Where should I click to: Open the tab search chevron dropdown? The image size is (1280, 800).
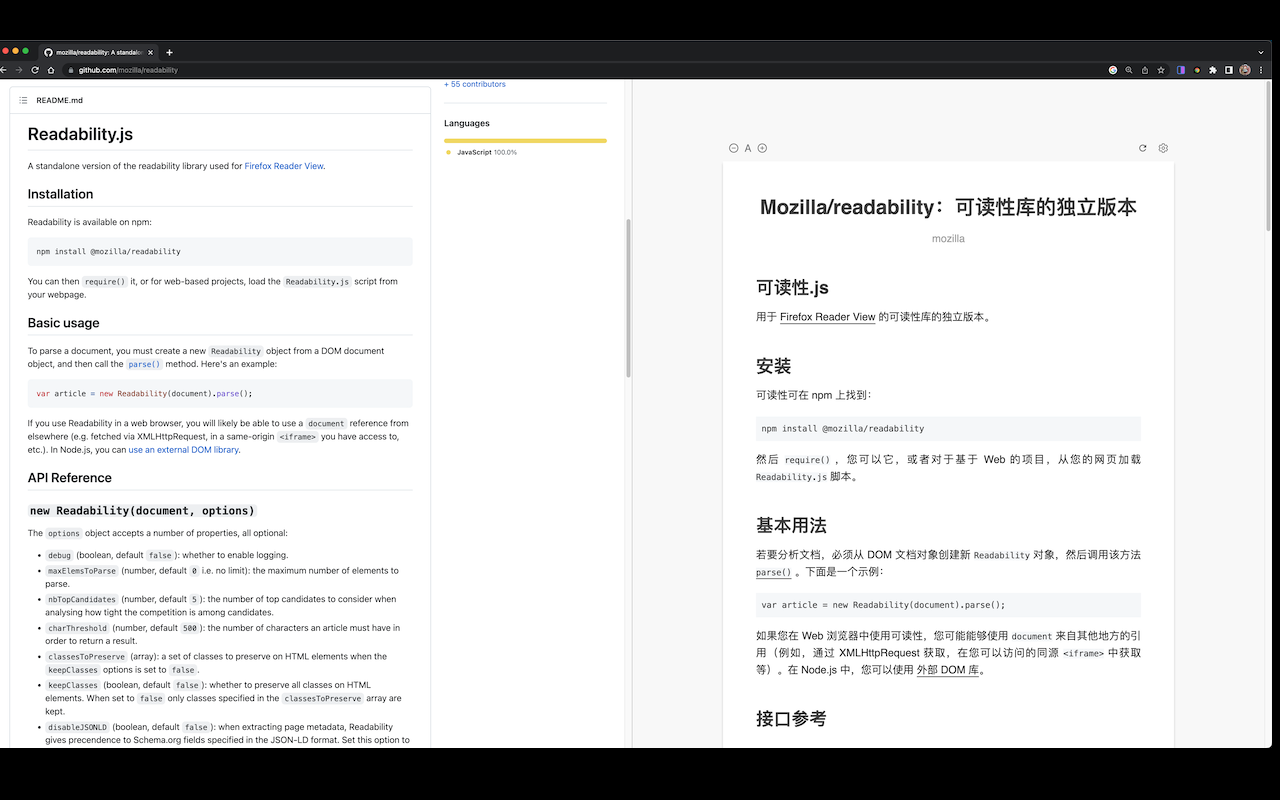[x=1260, y=52]
